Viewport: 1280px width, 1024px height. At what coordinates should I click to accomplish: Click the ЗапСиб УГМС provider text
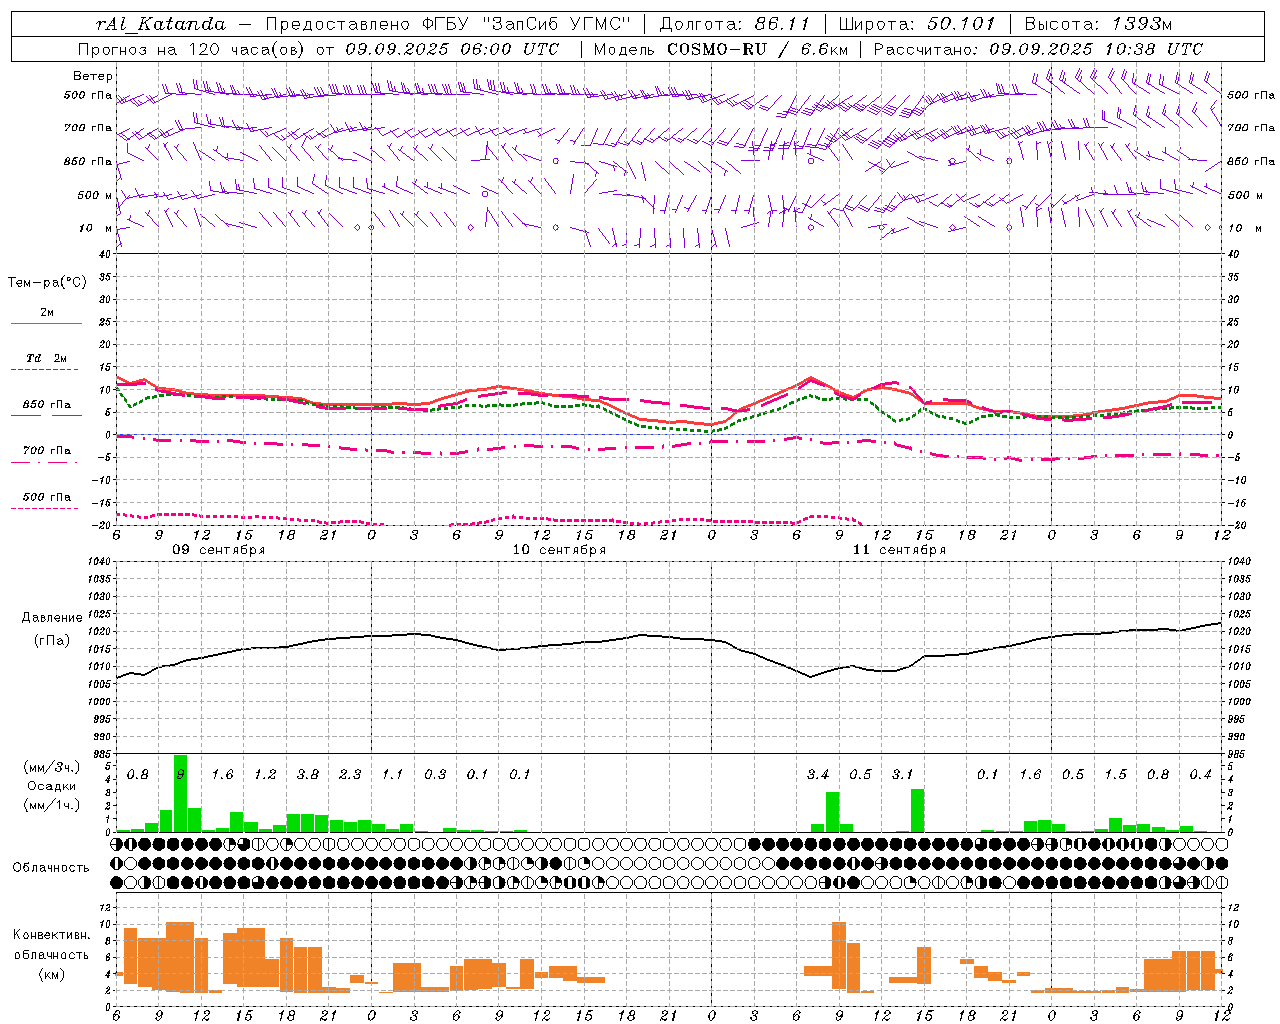pos(557,24)
